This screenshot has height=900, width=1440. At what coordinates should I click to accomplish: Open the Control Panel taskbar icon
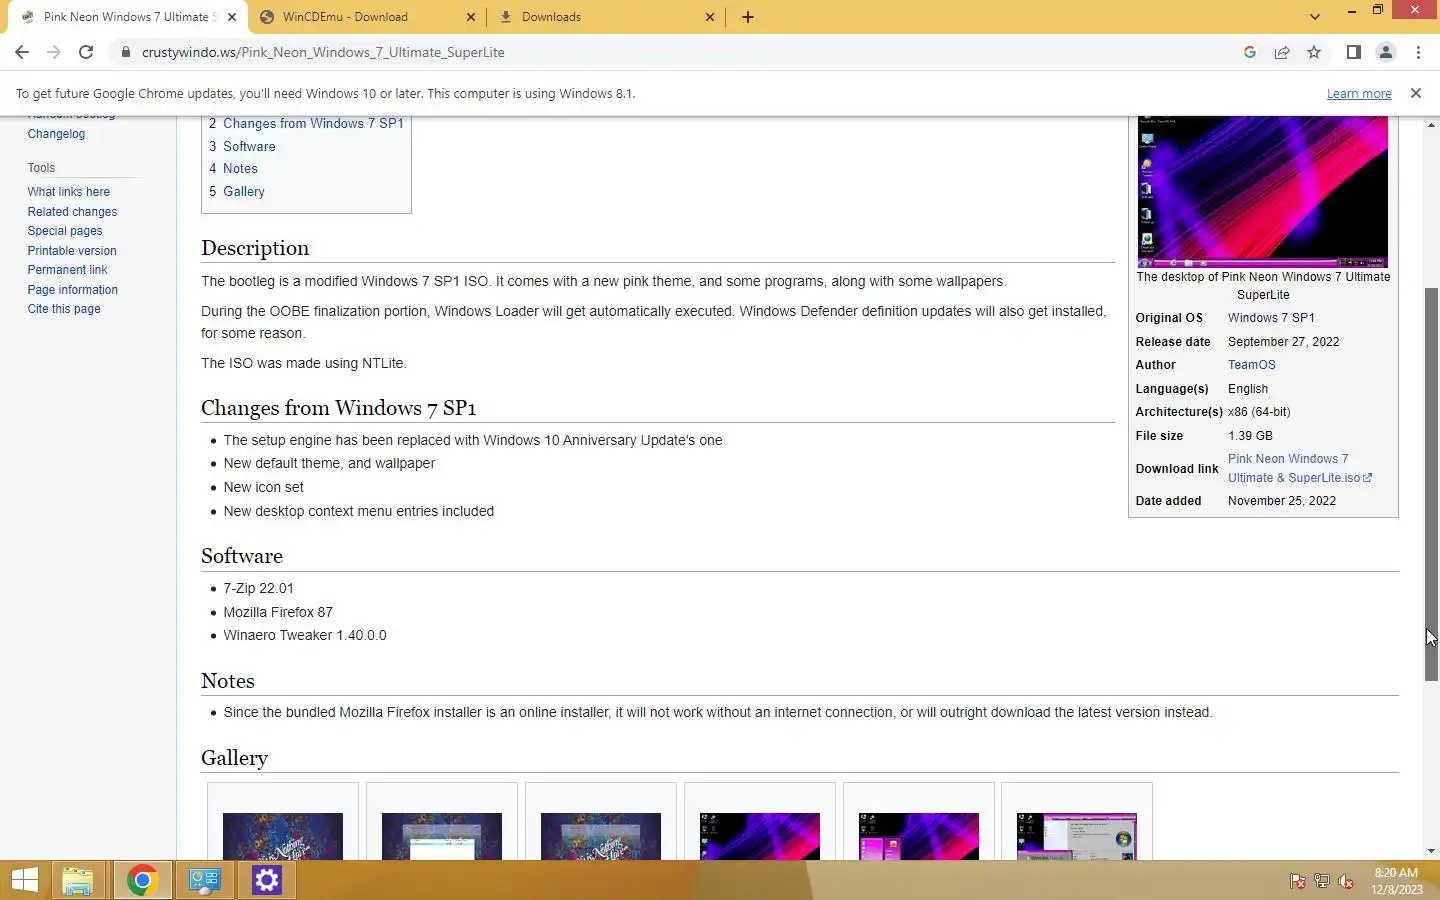pos(205,880)
